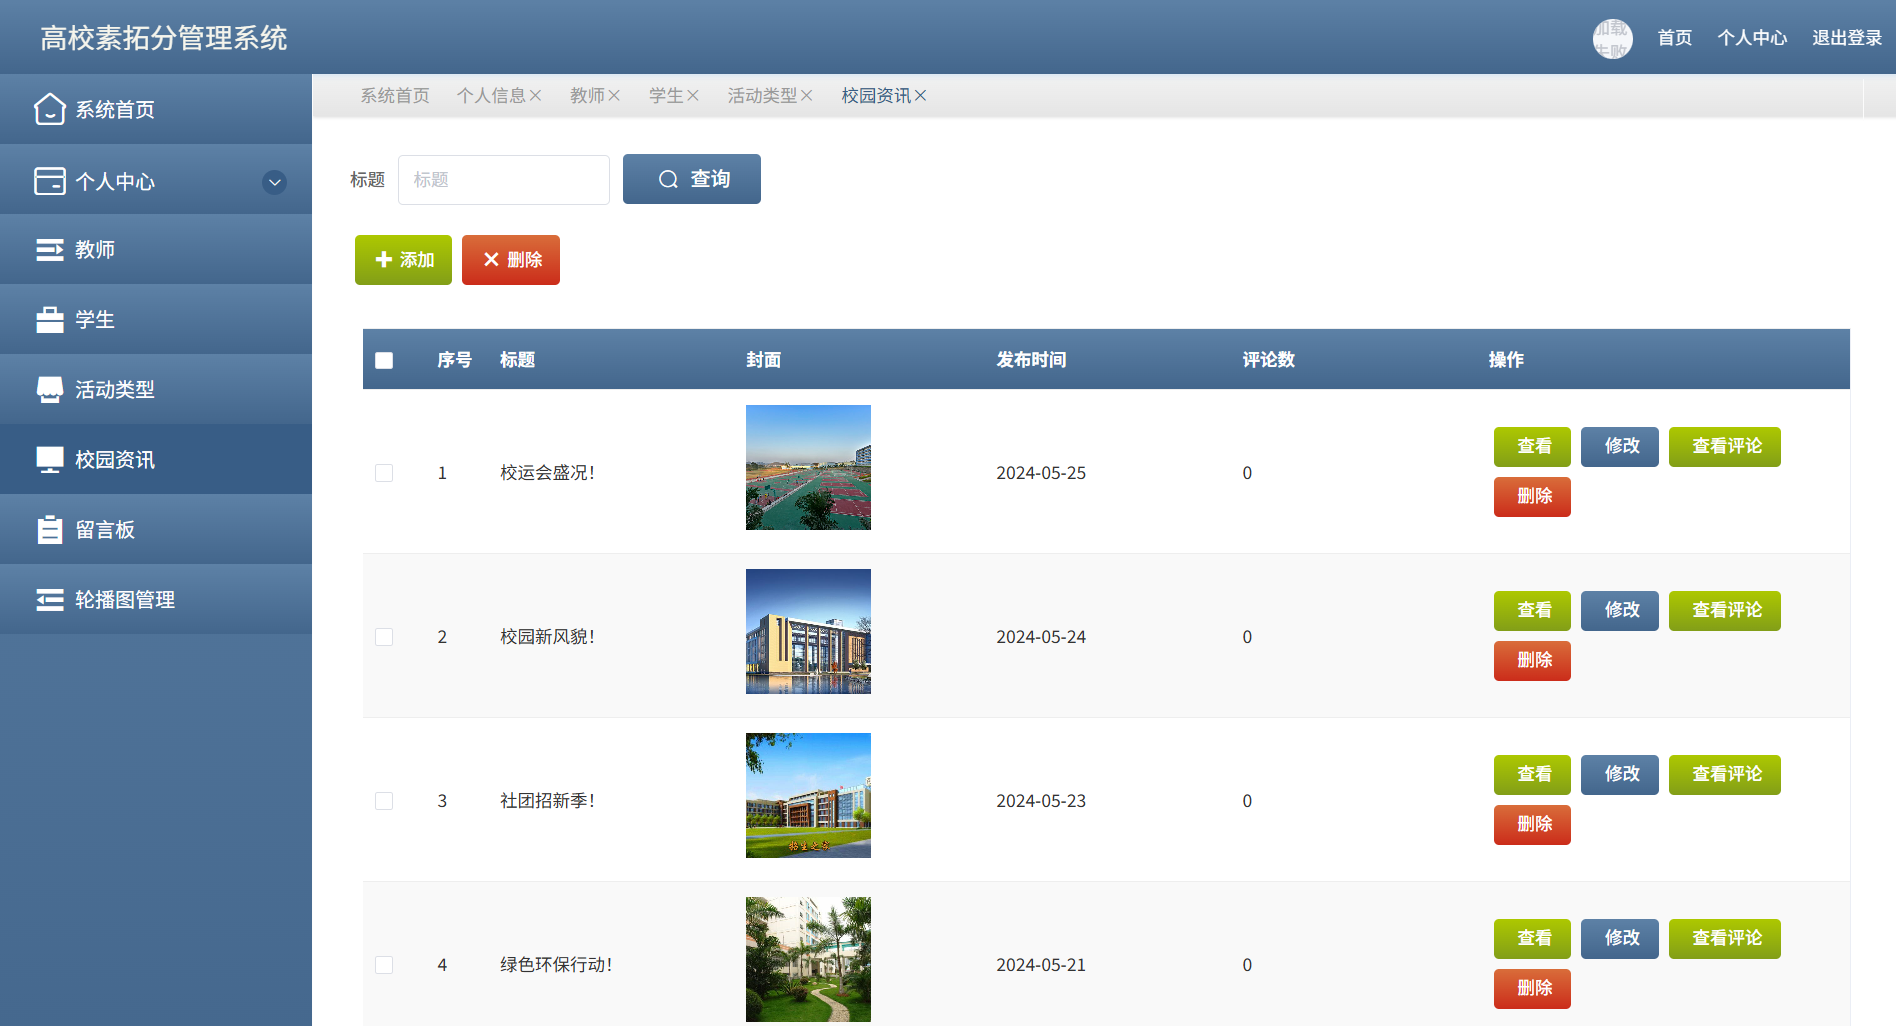Switch to the 系统首页 tab
This screenshot has height=1026, width=1896.
395,95
